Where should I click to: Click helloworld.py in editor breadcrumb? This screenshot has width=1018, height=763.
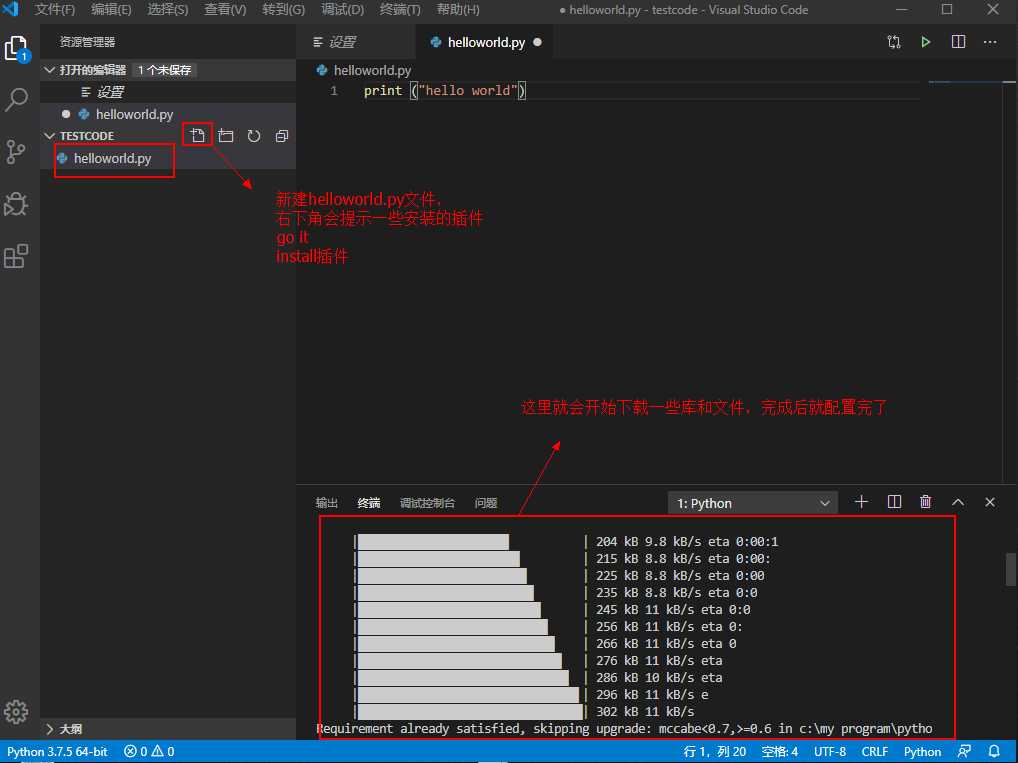pyautogui.click(x=372, y=70)
